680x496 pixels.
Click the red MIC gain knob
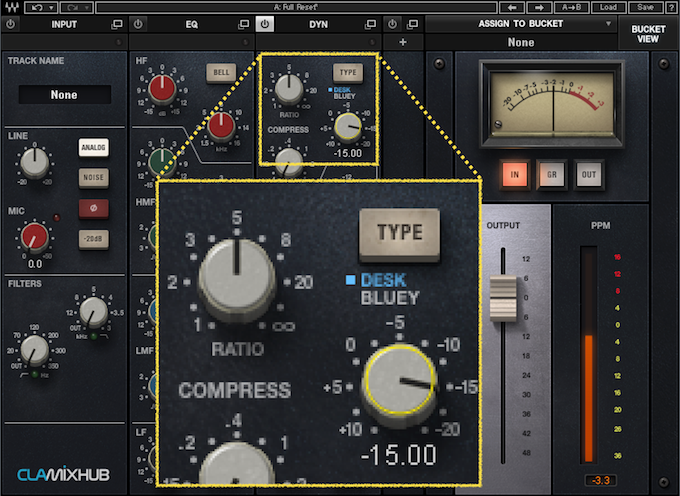click(35, 238)
